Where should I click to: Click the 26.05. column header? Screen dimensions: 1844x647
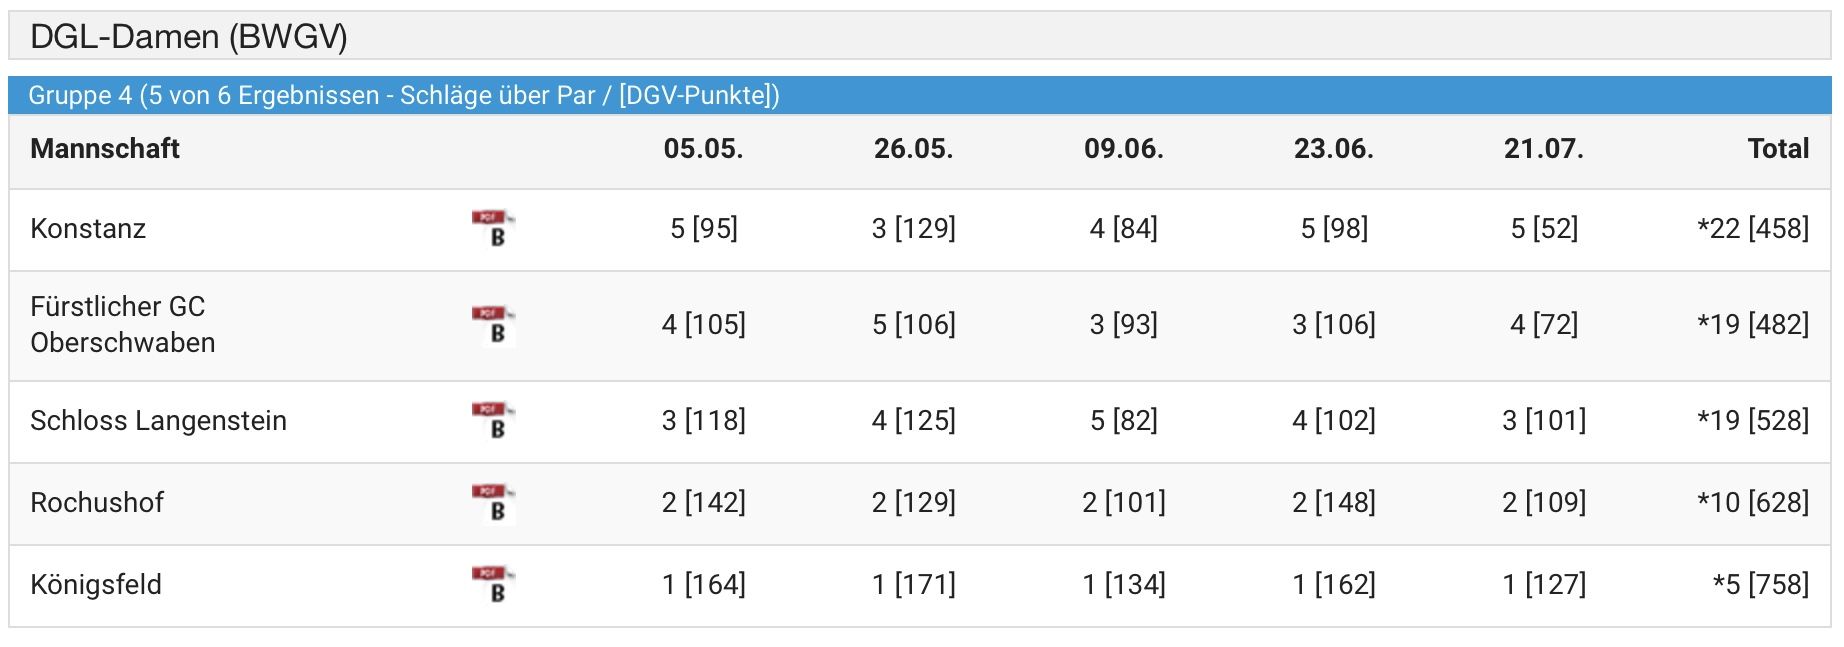[x=913, y=149]
